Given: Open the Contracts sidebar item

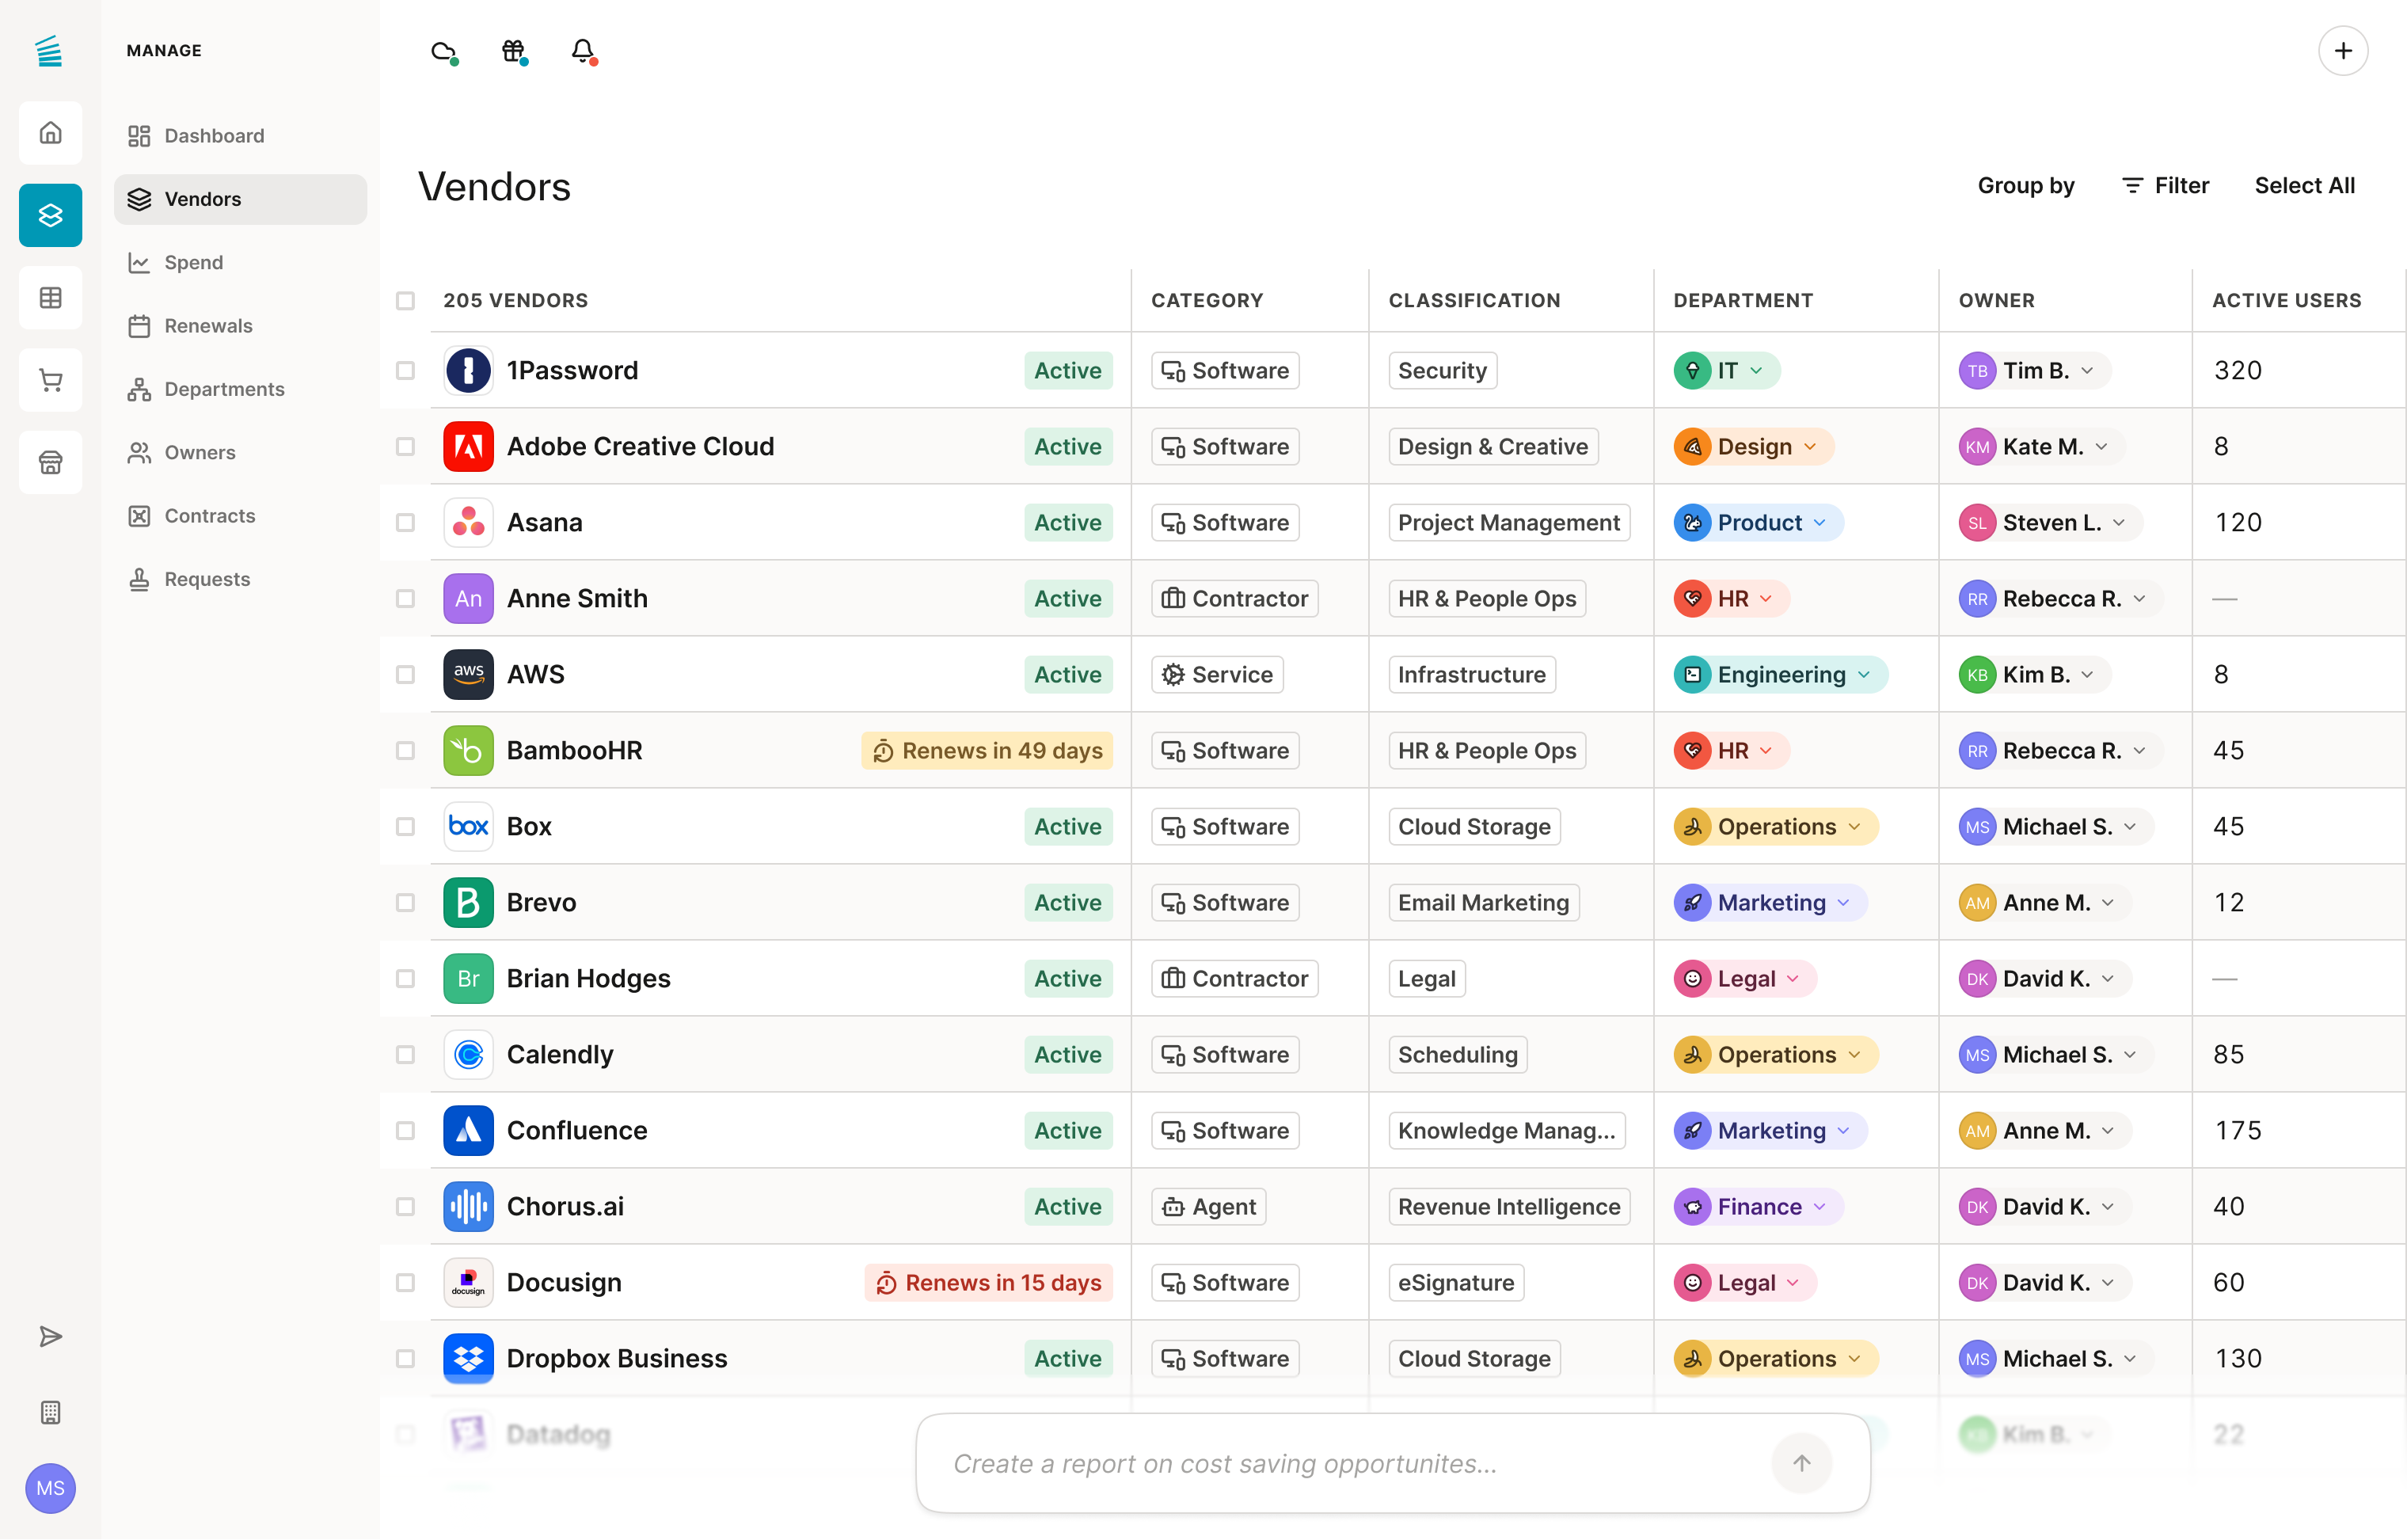Looking at the screenshot, I should point(209,516).
